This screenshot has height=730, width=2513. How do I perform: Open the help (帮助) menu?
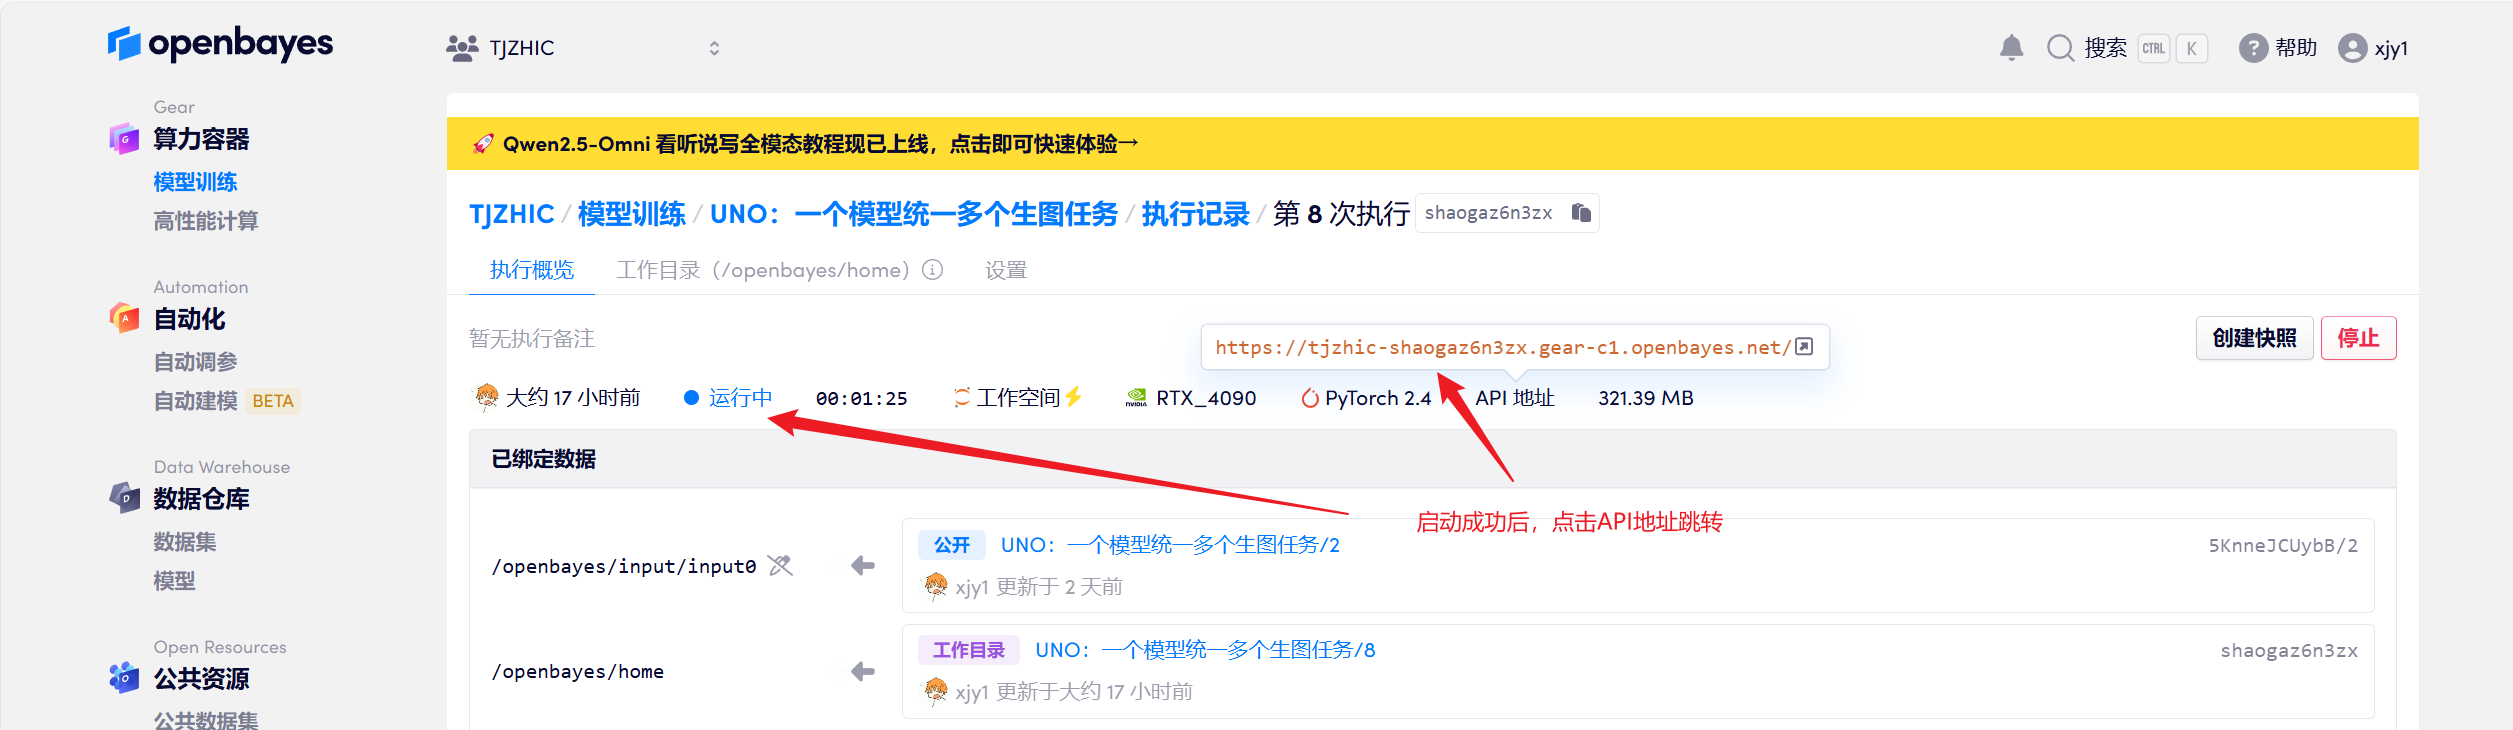coord(2277,48)
